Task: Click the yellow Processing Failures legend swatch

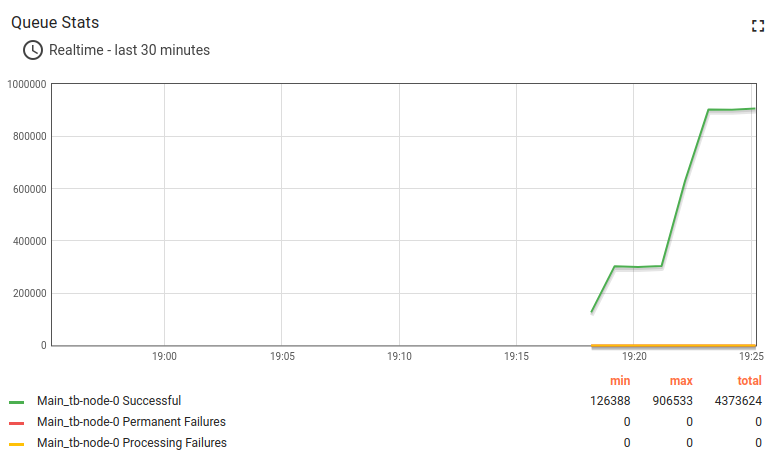Action: click(x=17, y=444)
